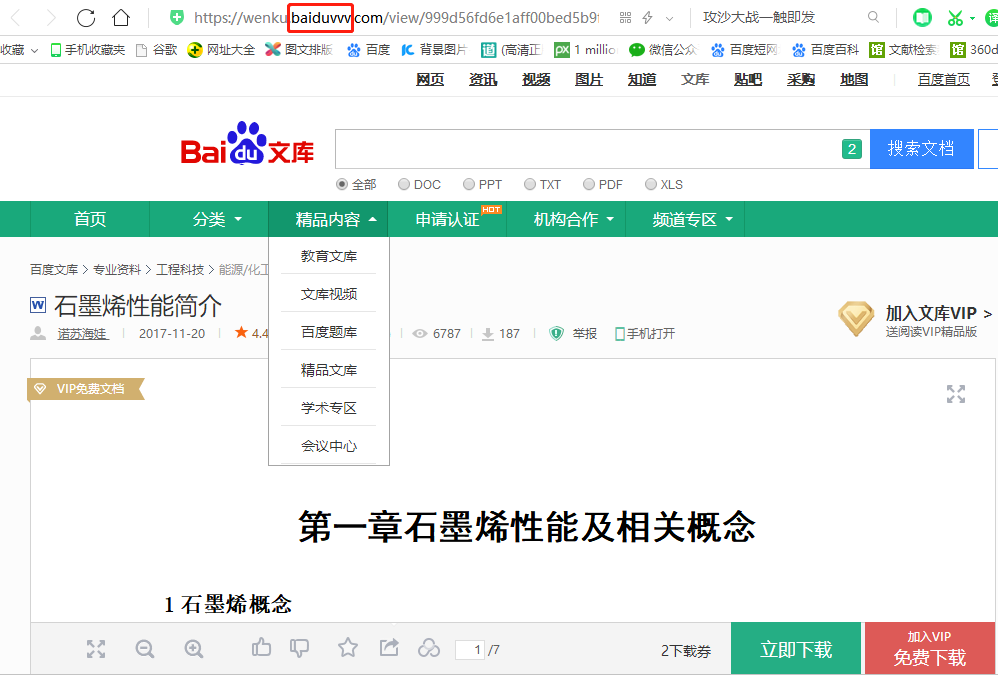Give the document a thumbs down
Screen dimensions: 998x675
point(299,648)
